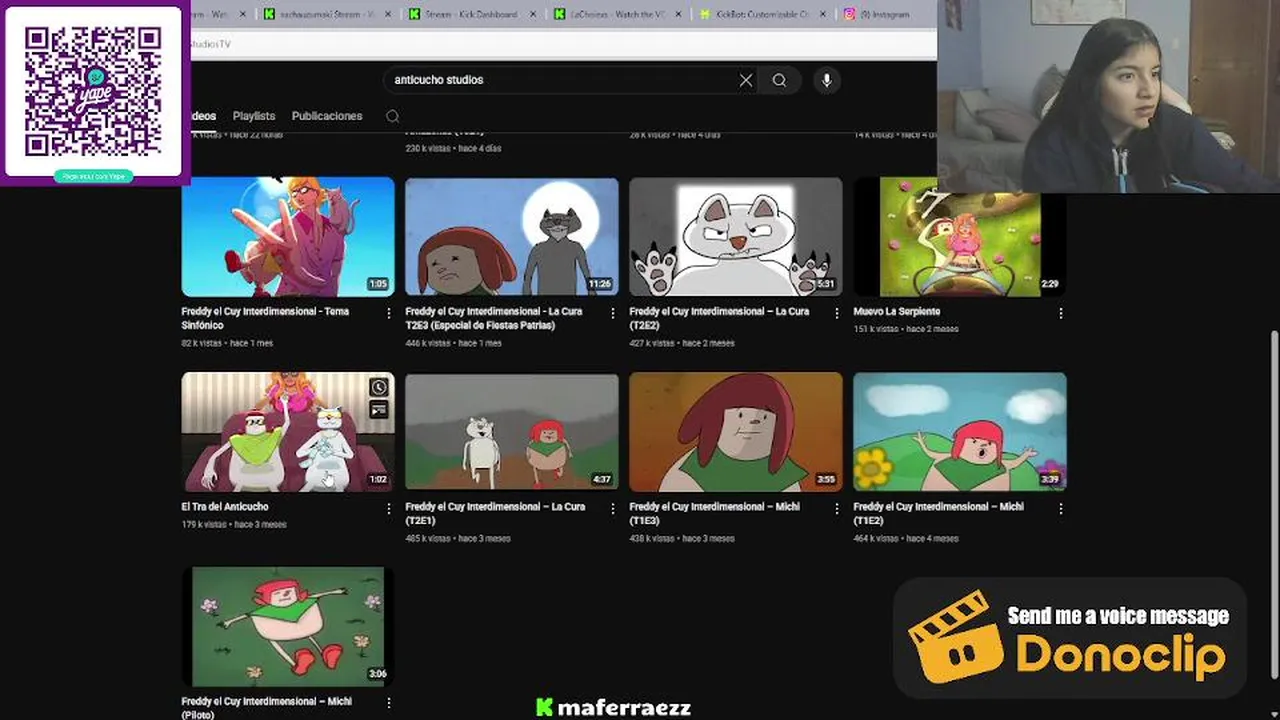This screenshot has height=720, width=1280.
Task: Clear the YouTube search box text
Action: click(746, 80)
